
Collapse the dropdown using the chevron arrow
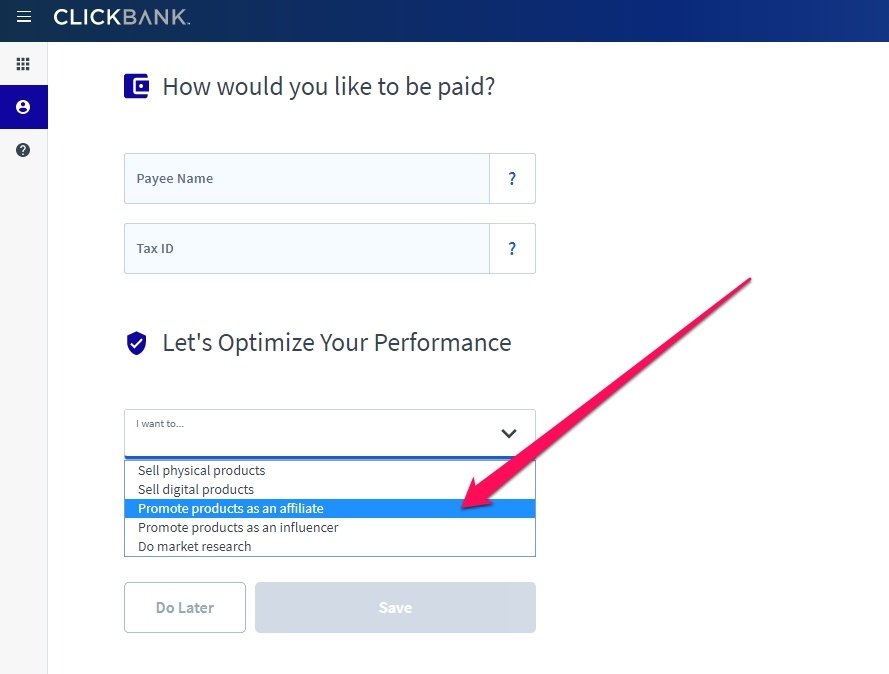point(509,433)
